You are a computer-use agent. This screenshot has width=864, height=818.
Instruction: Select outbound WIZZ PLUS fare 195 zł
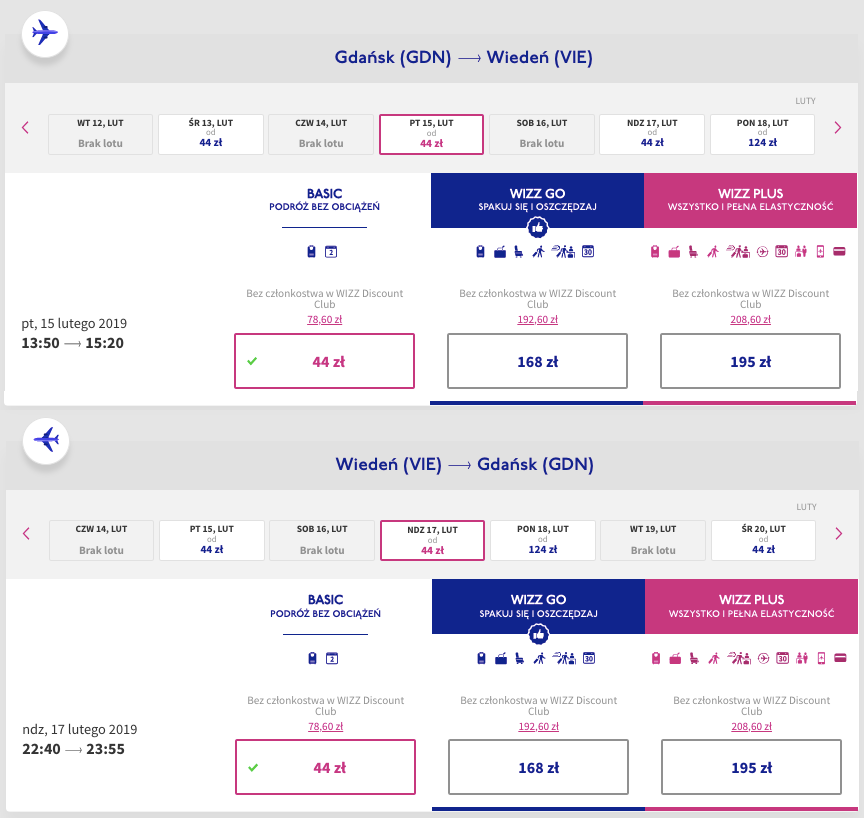750,361
